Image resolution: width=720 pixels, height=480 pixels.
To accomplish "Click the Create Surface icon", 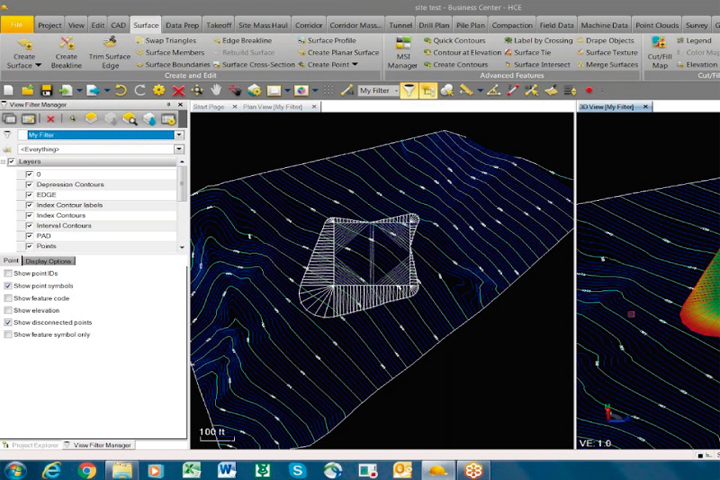I will [24, 44].
